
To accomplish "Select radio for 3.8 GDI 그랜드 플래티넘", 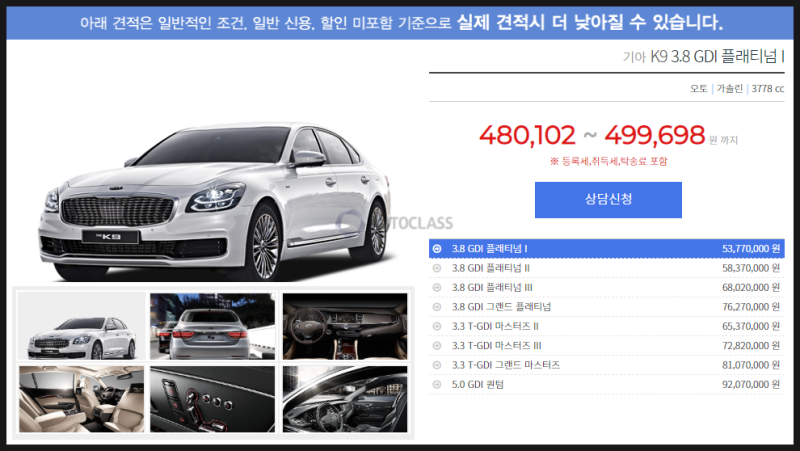I will (437, 307).
